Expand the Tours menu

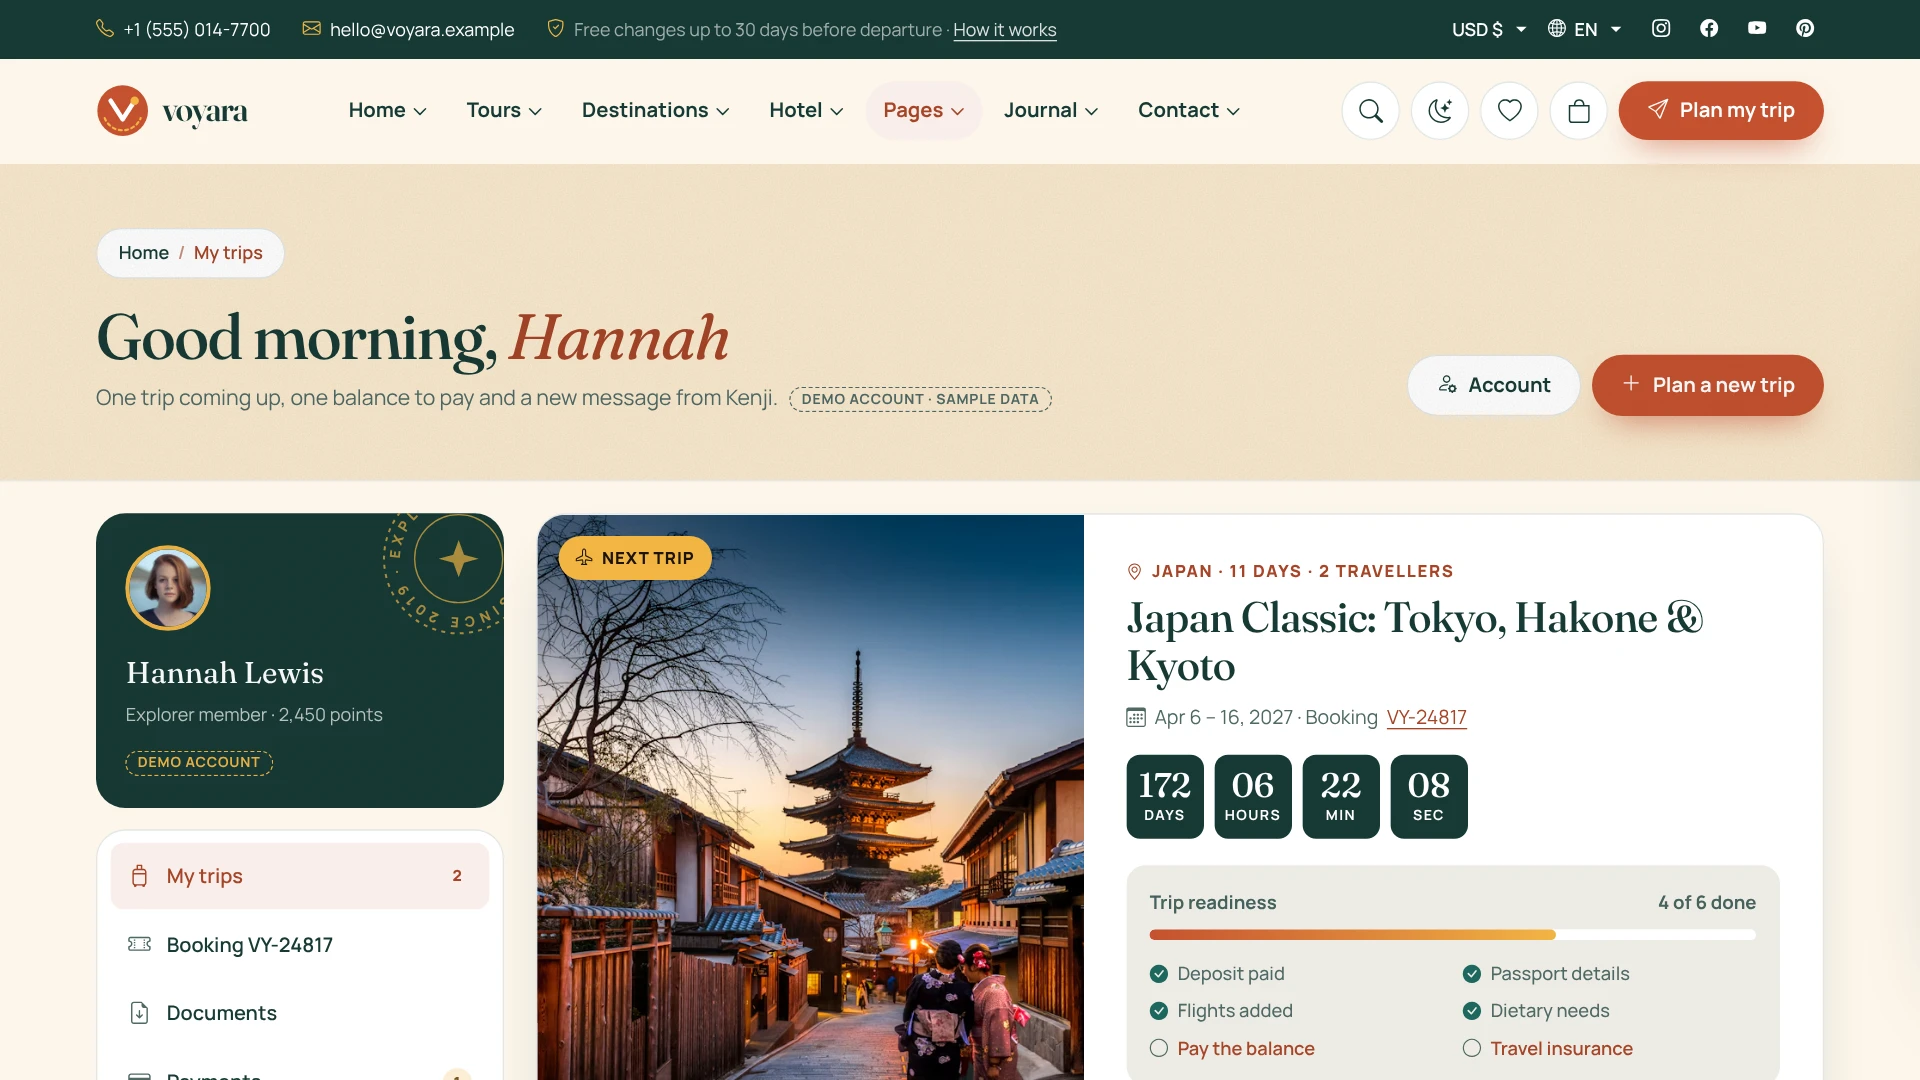click(504, 110)
